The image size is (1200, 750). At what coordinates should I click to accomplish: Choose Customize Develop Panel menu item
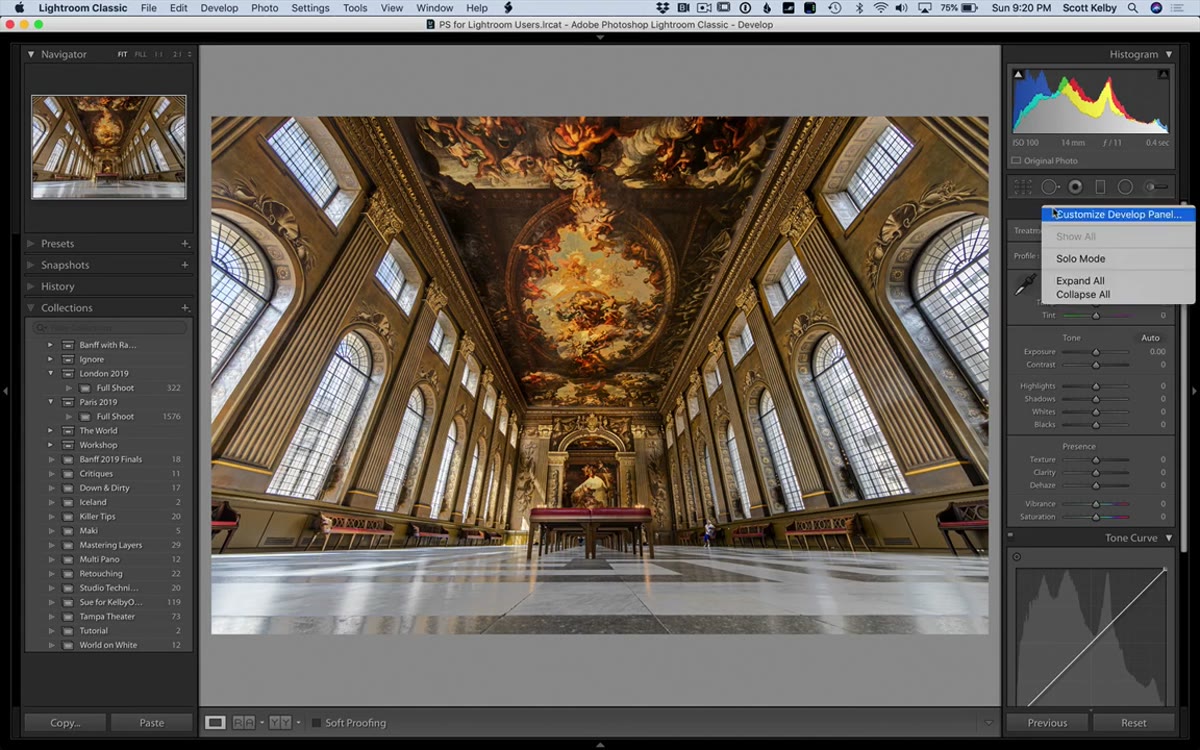point(1118,214)
